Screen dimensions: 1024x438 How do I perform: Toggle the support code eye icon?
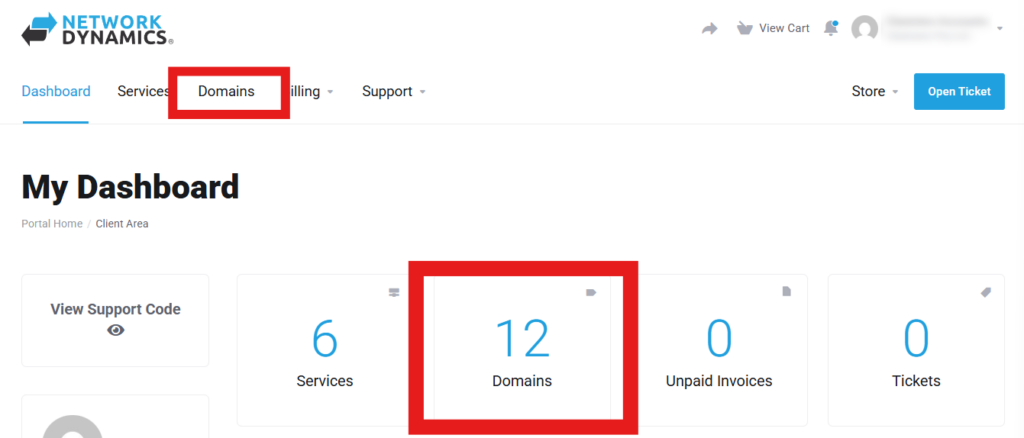click(x=116, y=330)
